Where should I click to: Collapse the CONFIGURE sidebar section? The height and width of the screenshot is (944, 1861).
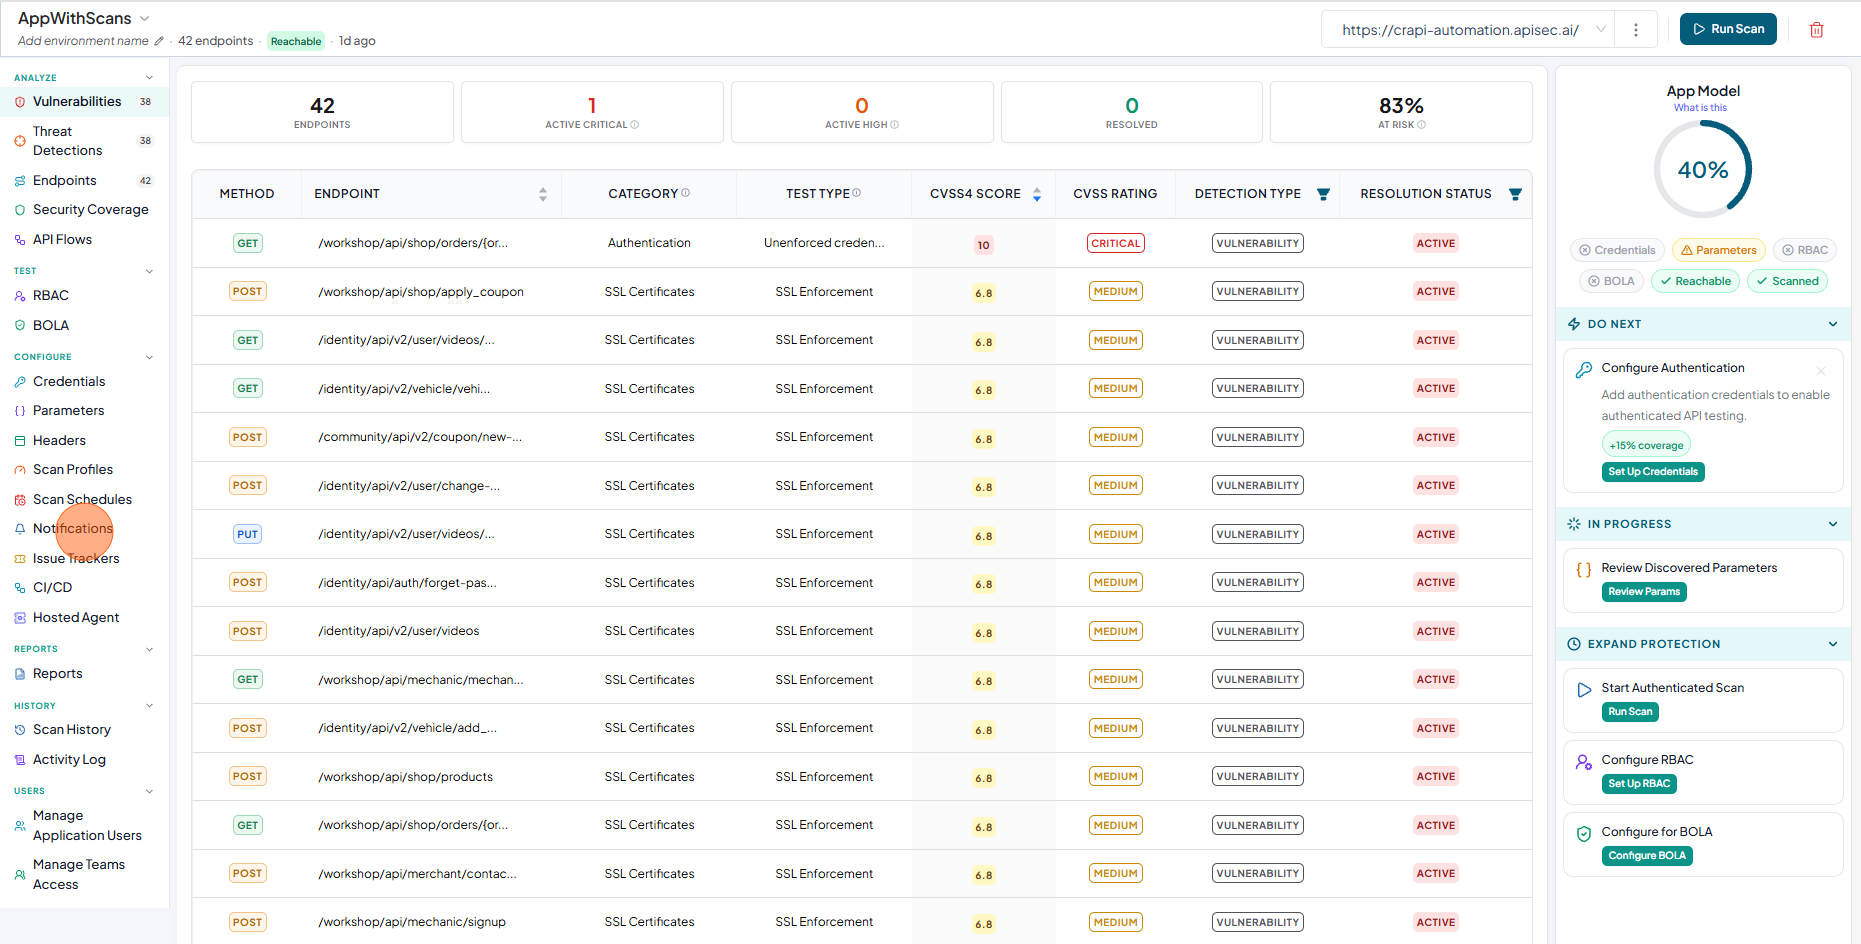[149, 357]
